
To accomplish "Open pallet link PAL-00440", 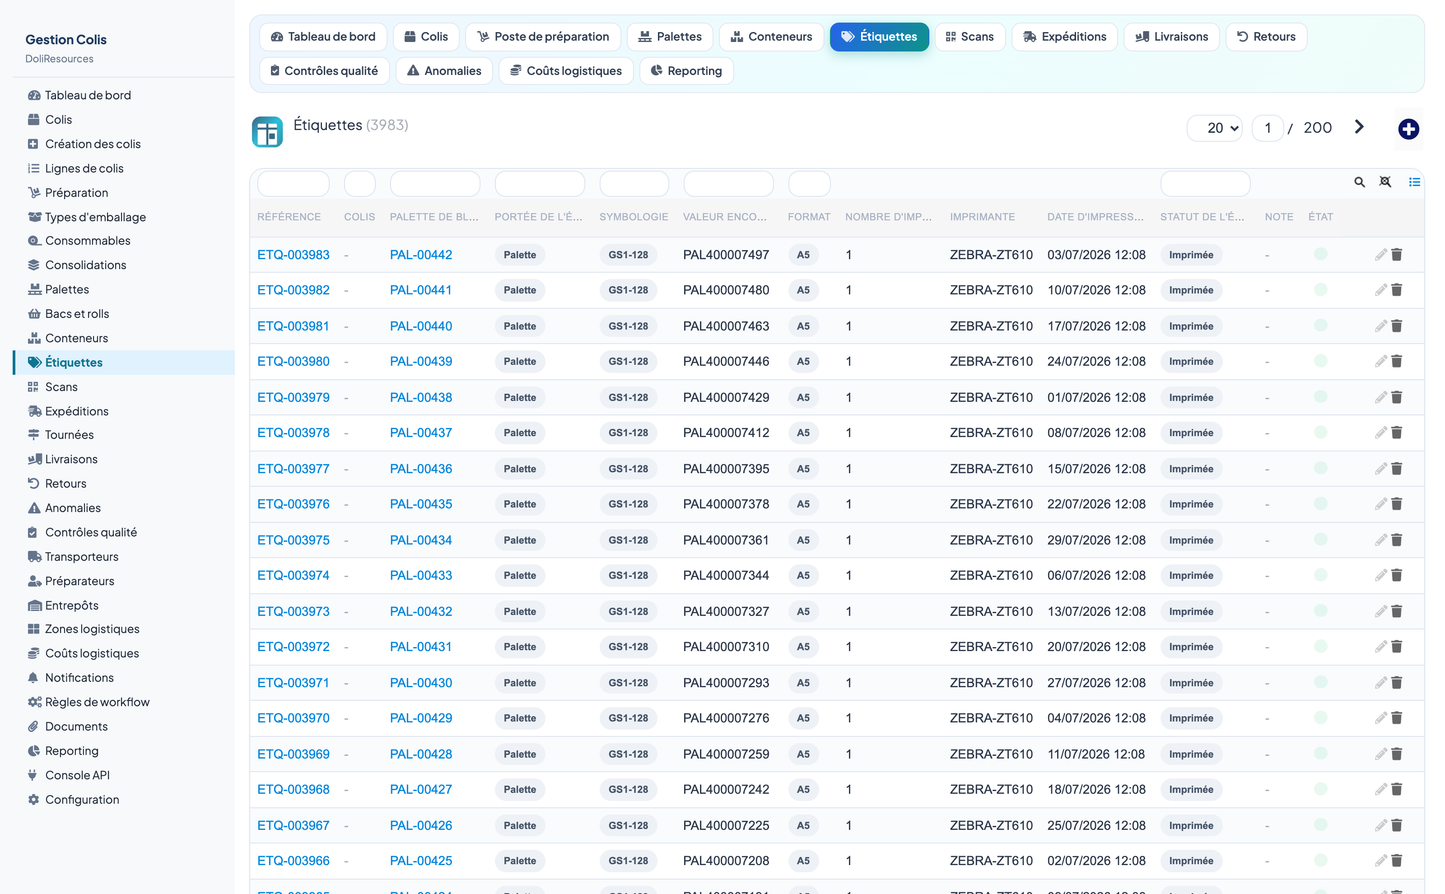I will (421, 326).
